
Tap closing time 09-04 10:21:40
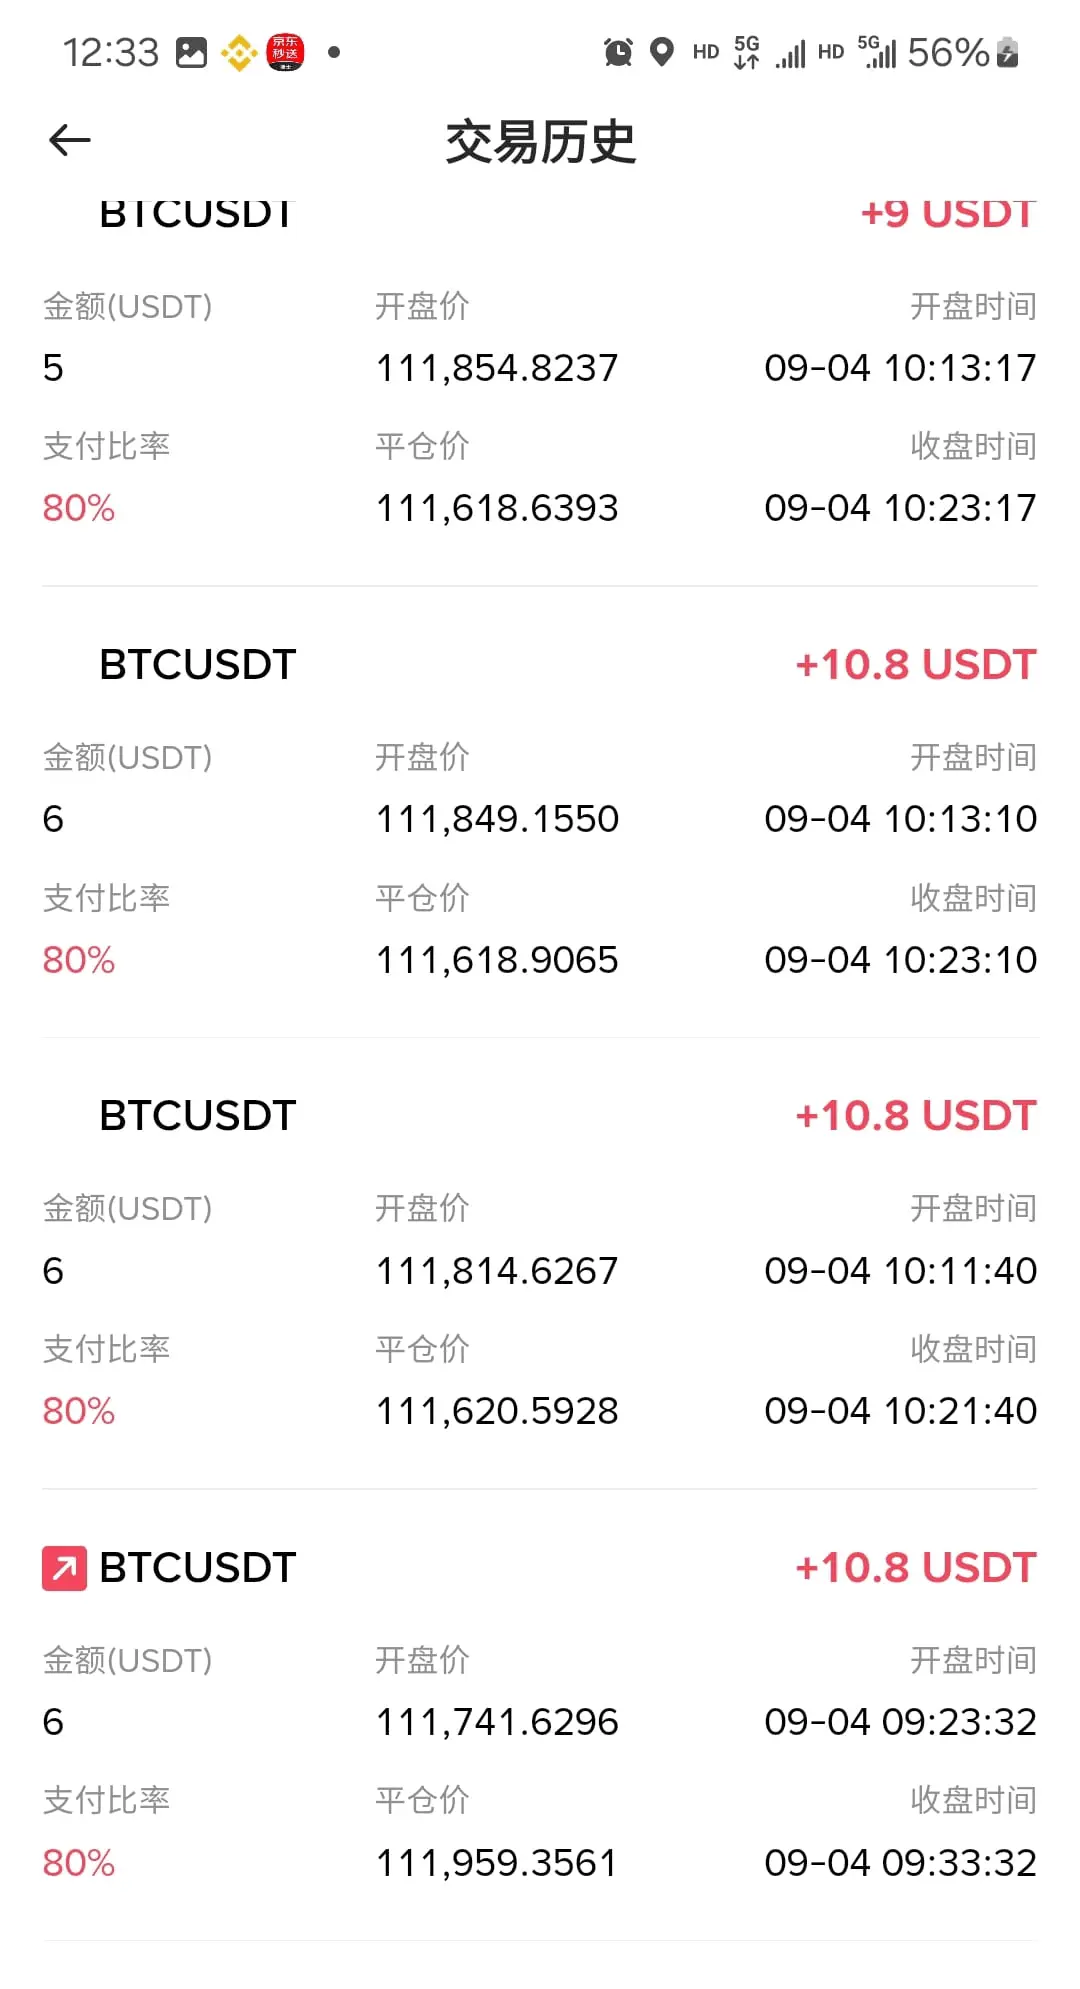900,1411
